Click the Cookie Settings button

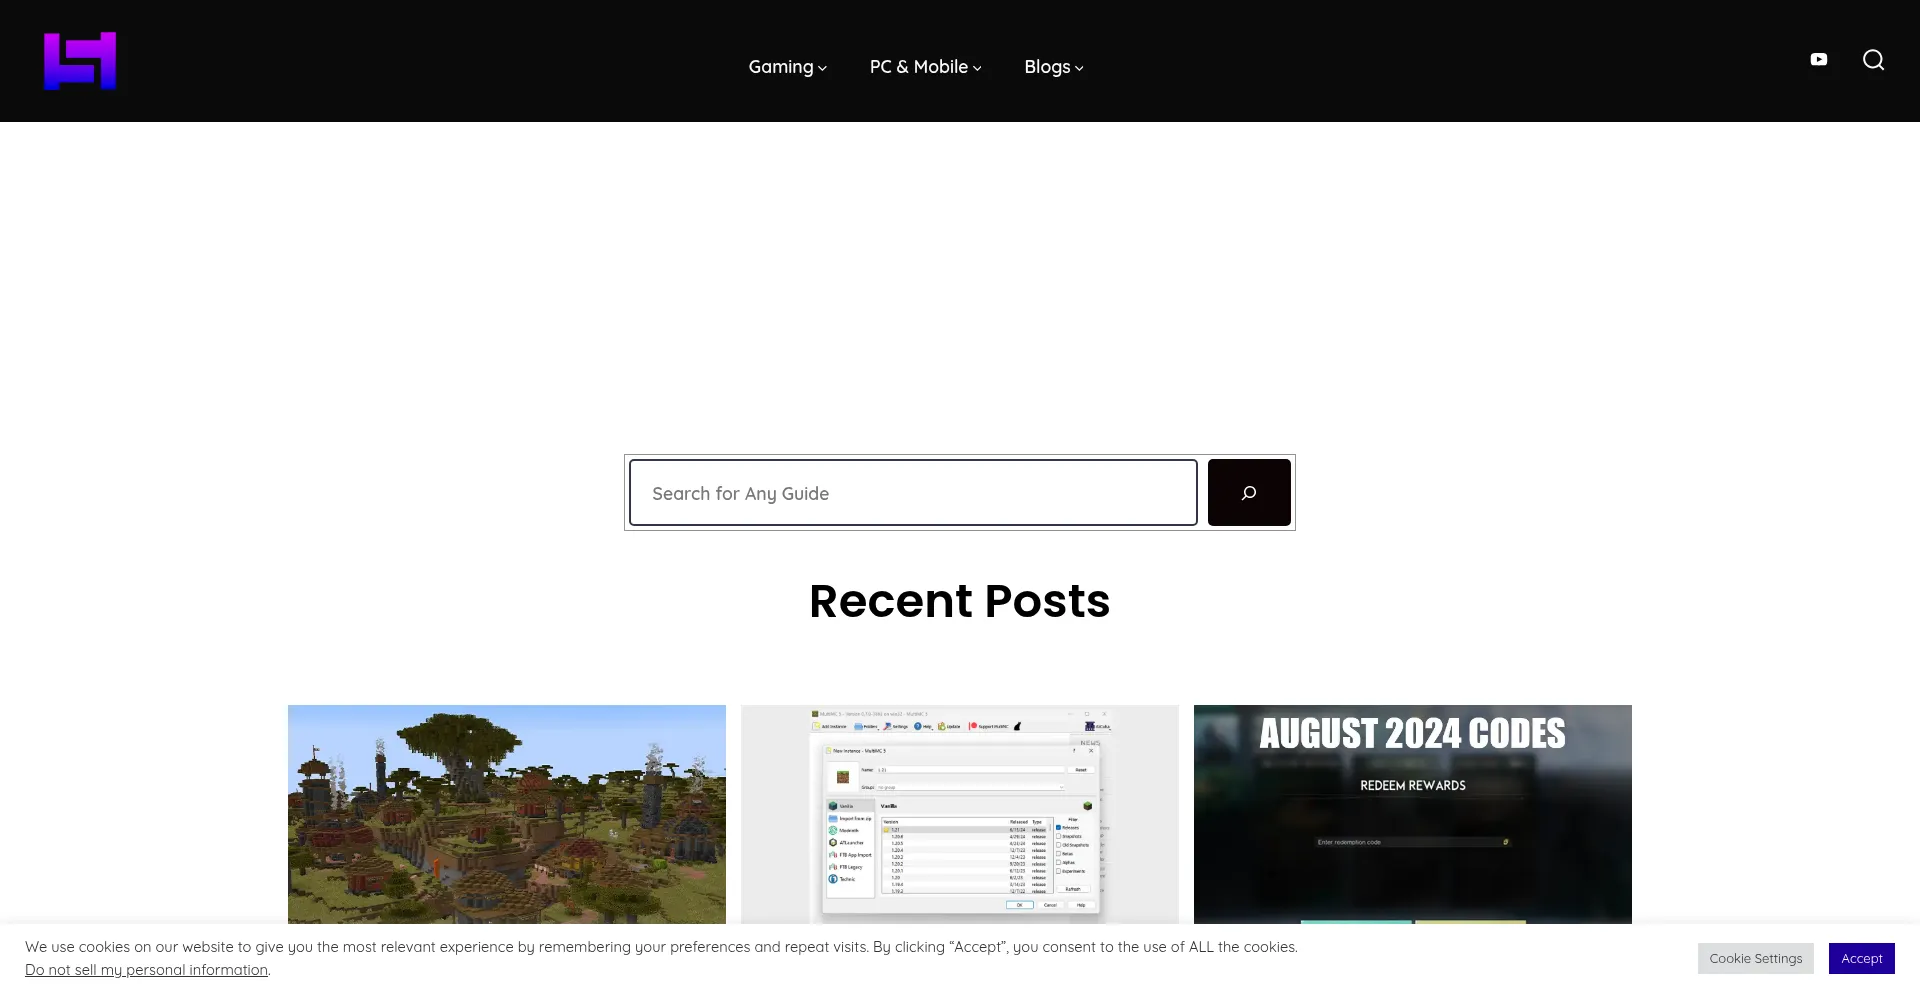(x=1755, y=958)
